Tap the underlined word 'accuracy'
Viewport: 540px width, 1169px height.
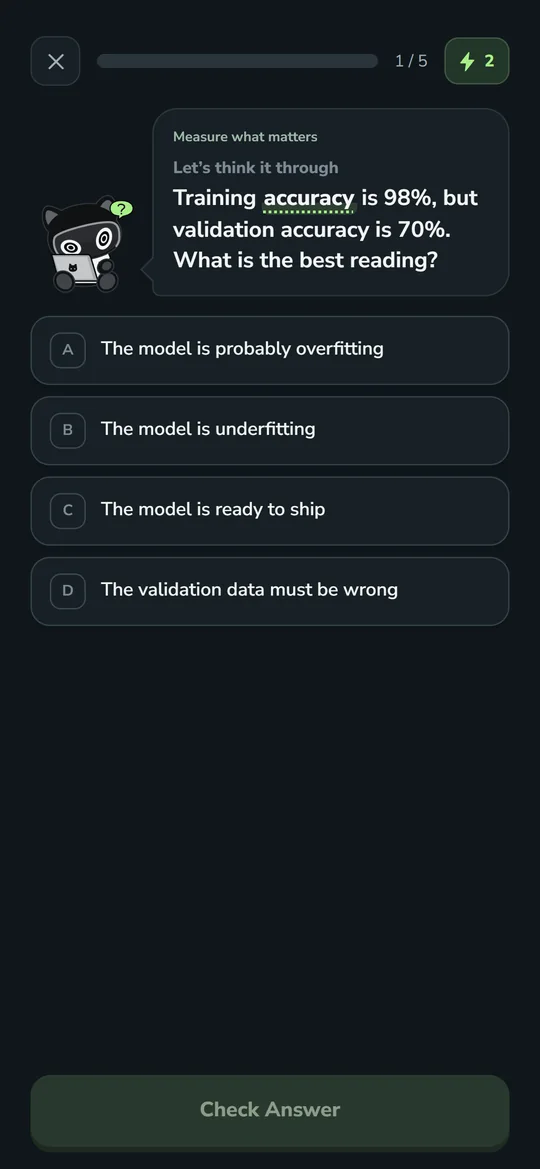click(309, 199)
